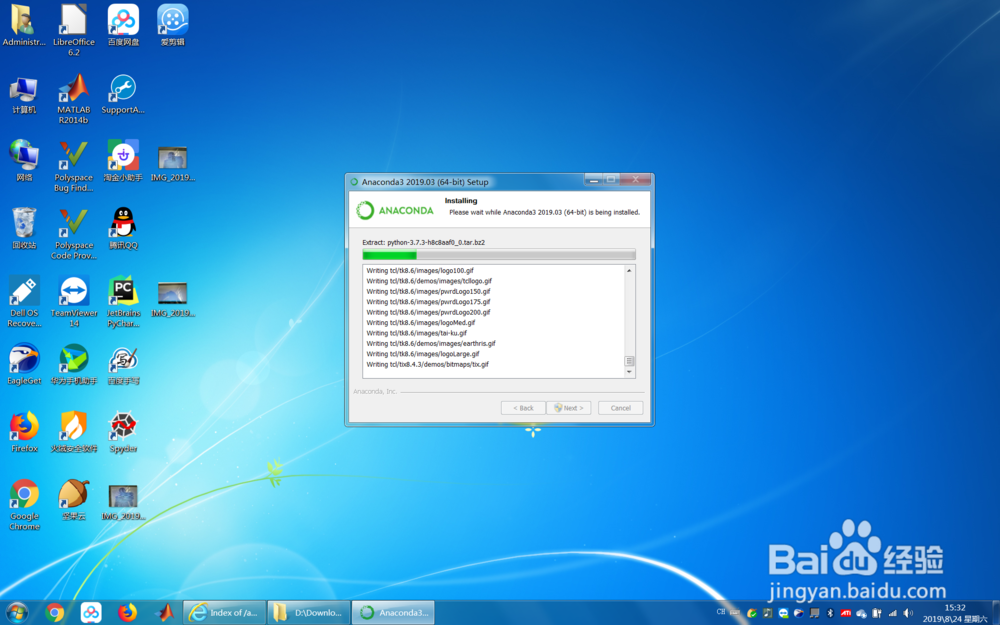The width and height of the screenshot is (1000, 625).
Task: Launch LibreOffice 6.2 from the desktop
Action: coord(73,30)
